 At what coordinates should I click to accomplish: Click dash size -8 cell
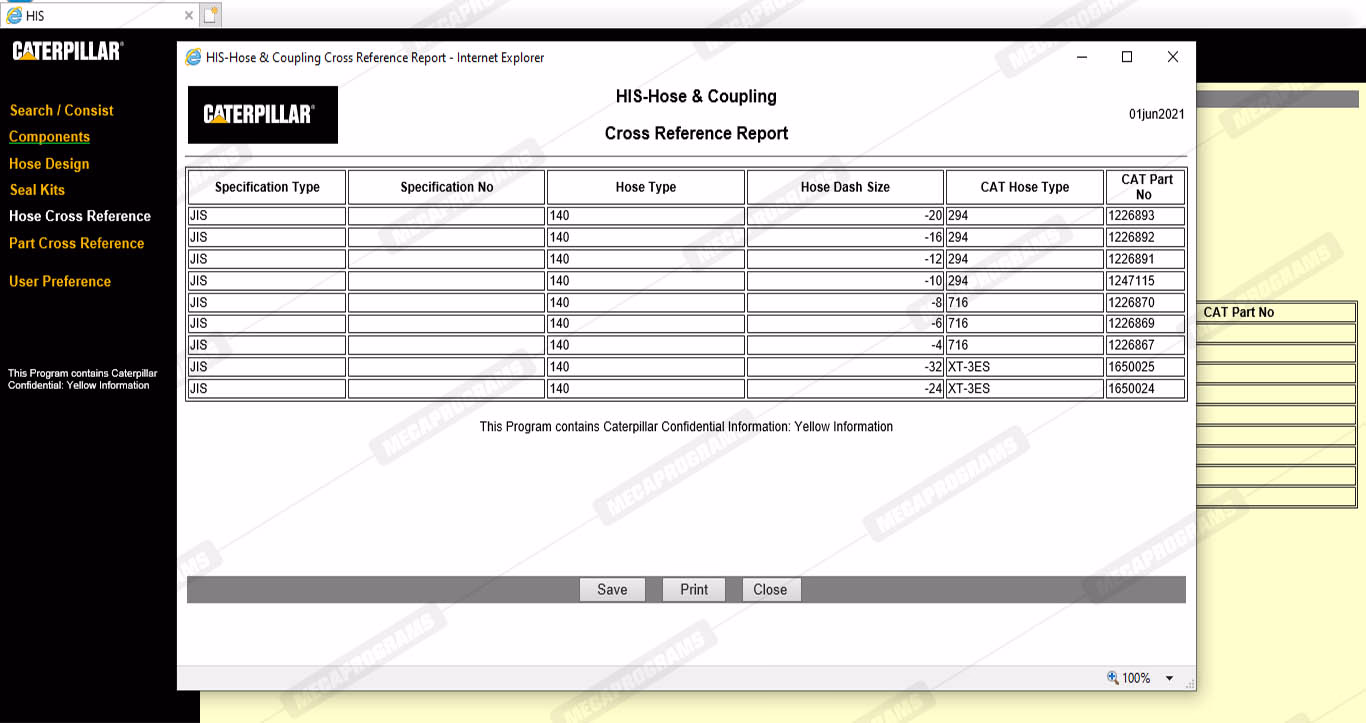(845, 302)
